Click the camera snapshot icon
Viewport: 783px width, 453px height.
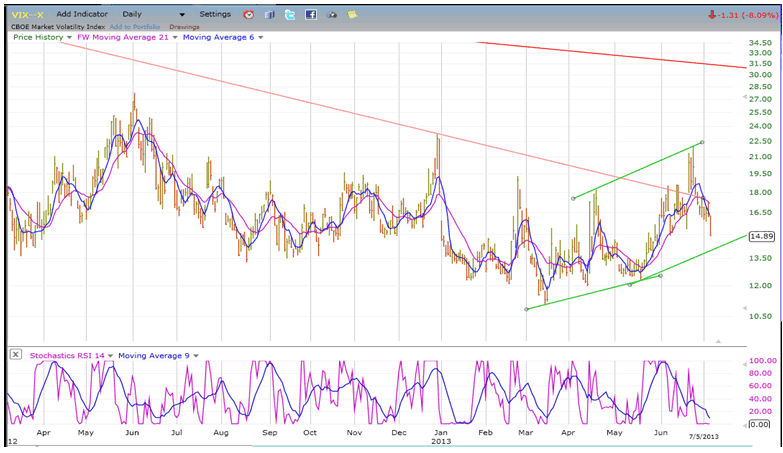331,15
